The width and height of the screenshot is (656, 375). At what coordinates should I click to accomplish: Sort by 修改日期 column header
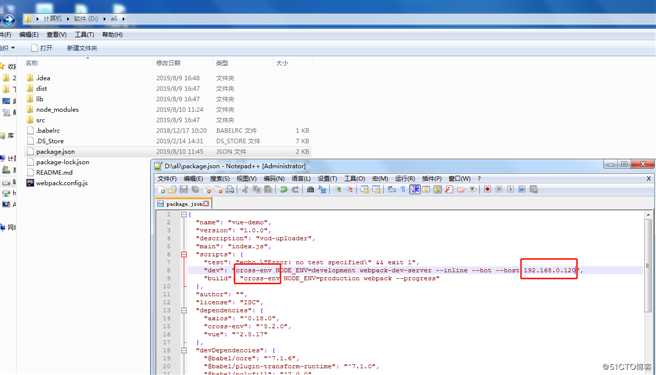point(168,63)
